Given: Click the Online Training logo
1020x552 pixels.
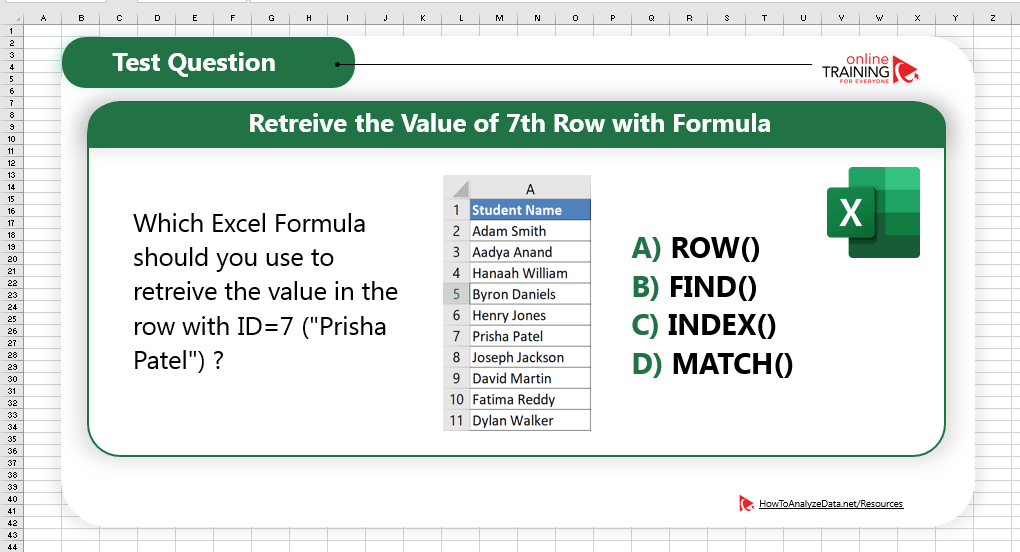Looking at the screenshot, I should tap(870, 69).
